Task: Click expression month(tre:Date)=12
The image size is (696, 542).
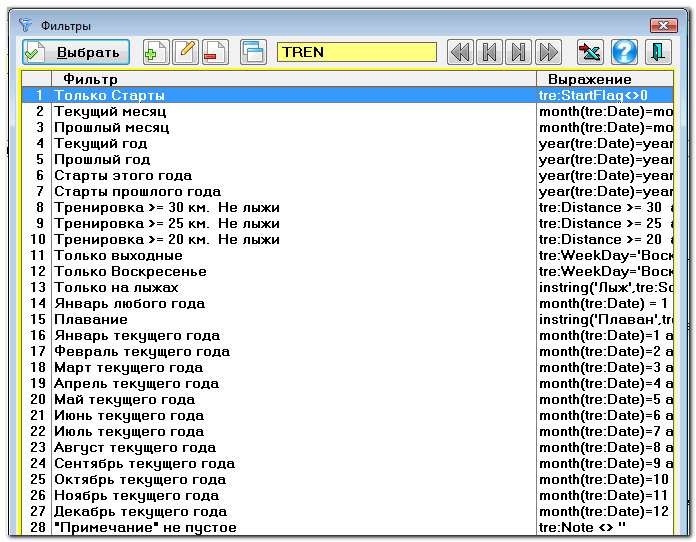Action: coord(604,511)
